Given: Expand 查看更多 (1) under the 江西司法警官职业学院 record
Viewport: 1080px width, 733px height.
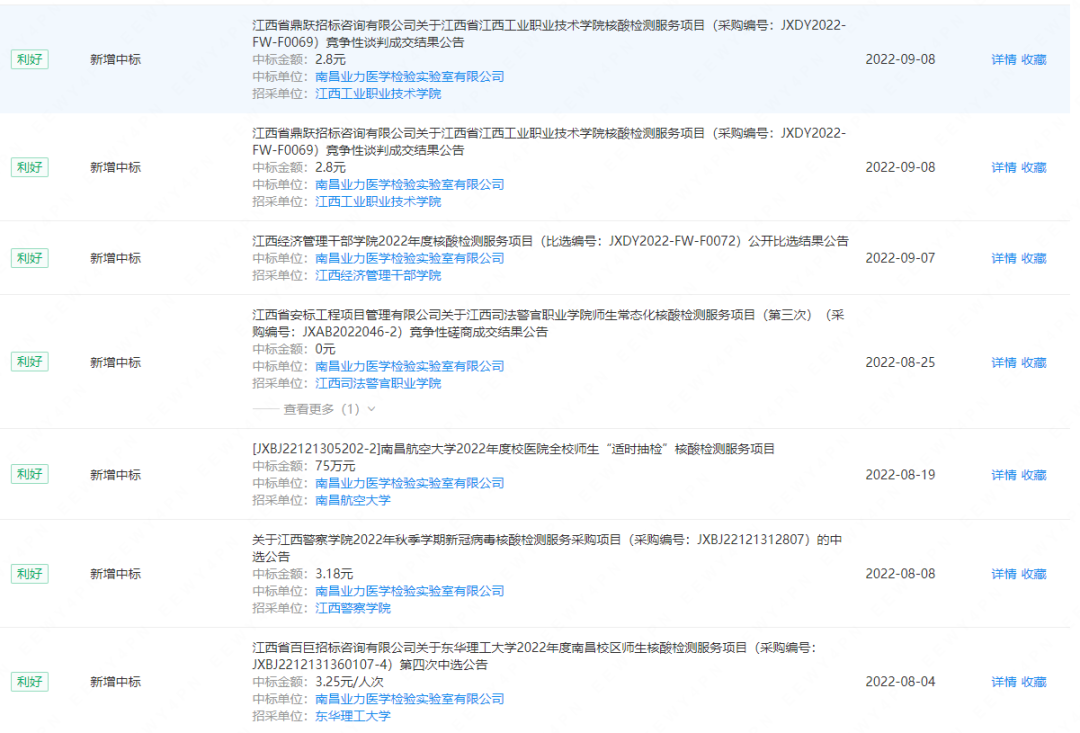Looking at the screenshot, I should tap(329, 409).
